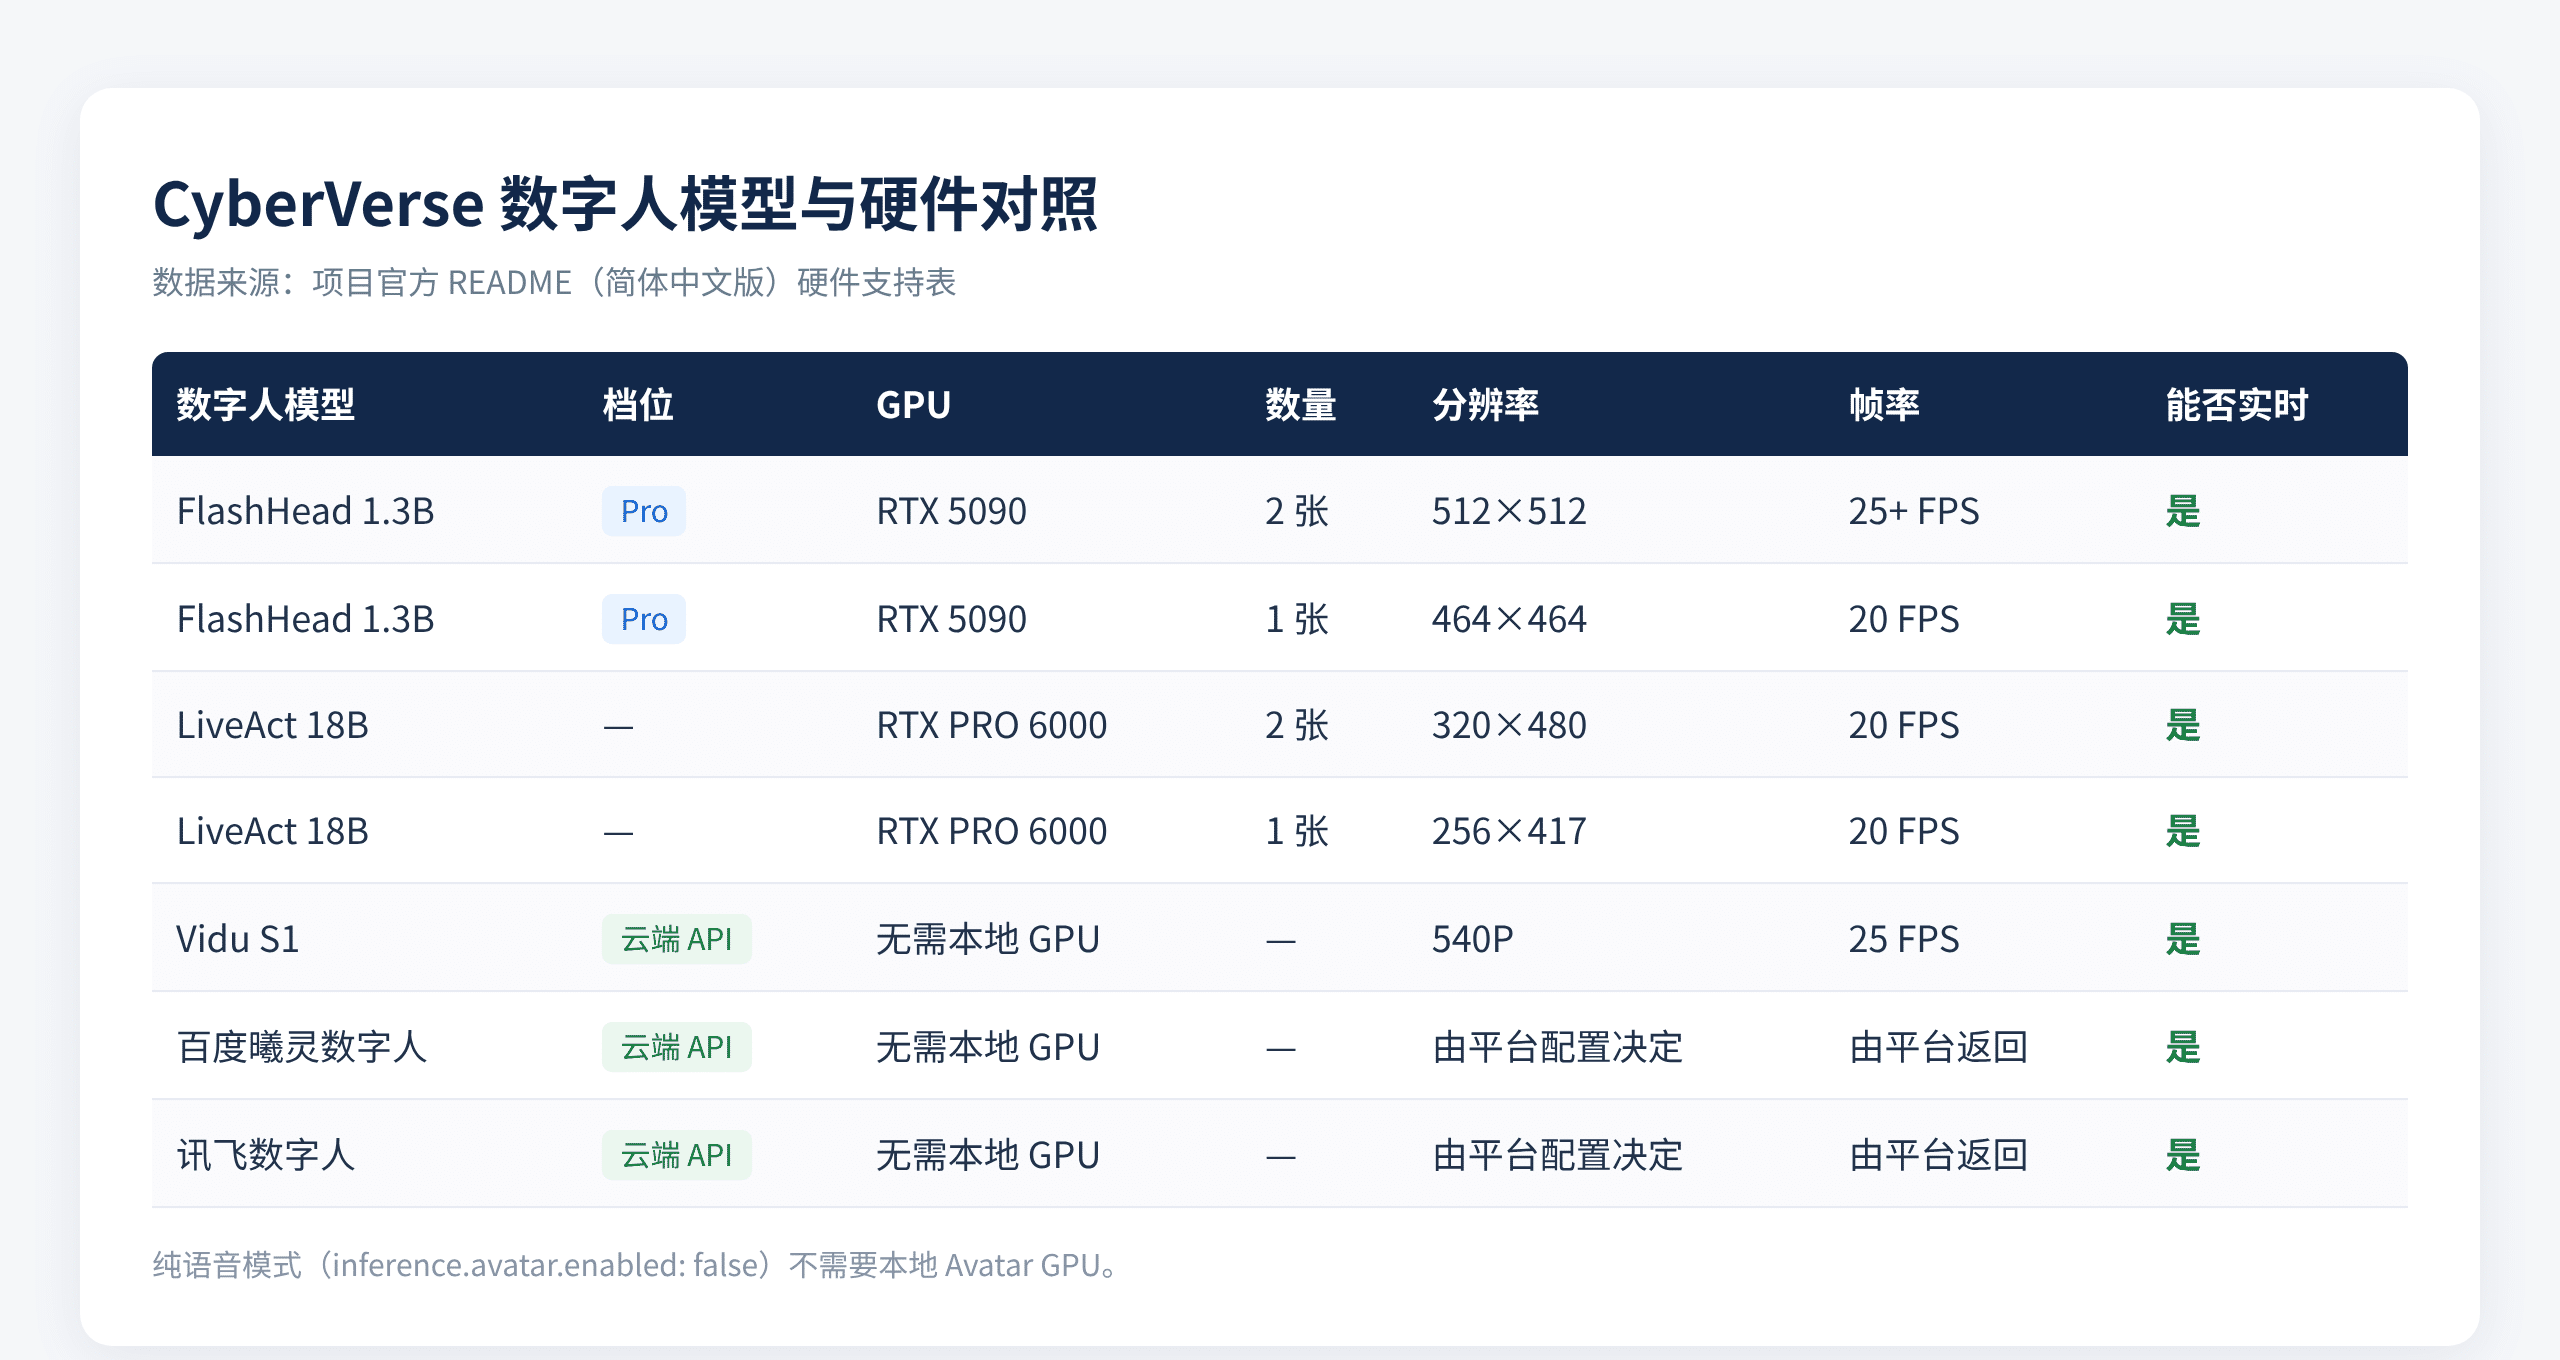The width and height of the screenshot is (2560, 1360).
Task: Click the 云端 API badge in the 讯飞数字人 row
Action: coord(677,1155)
